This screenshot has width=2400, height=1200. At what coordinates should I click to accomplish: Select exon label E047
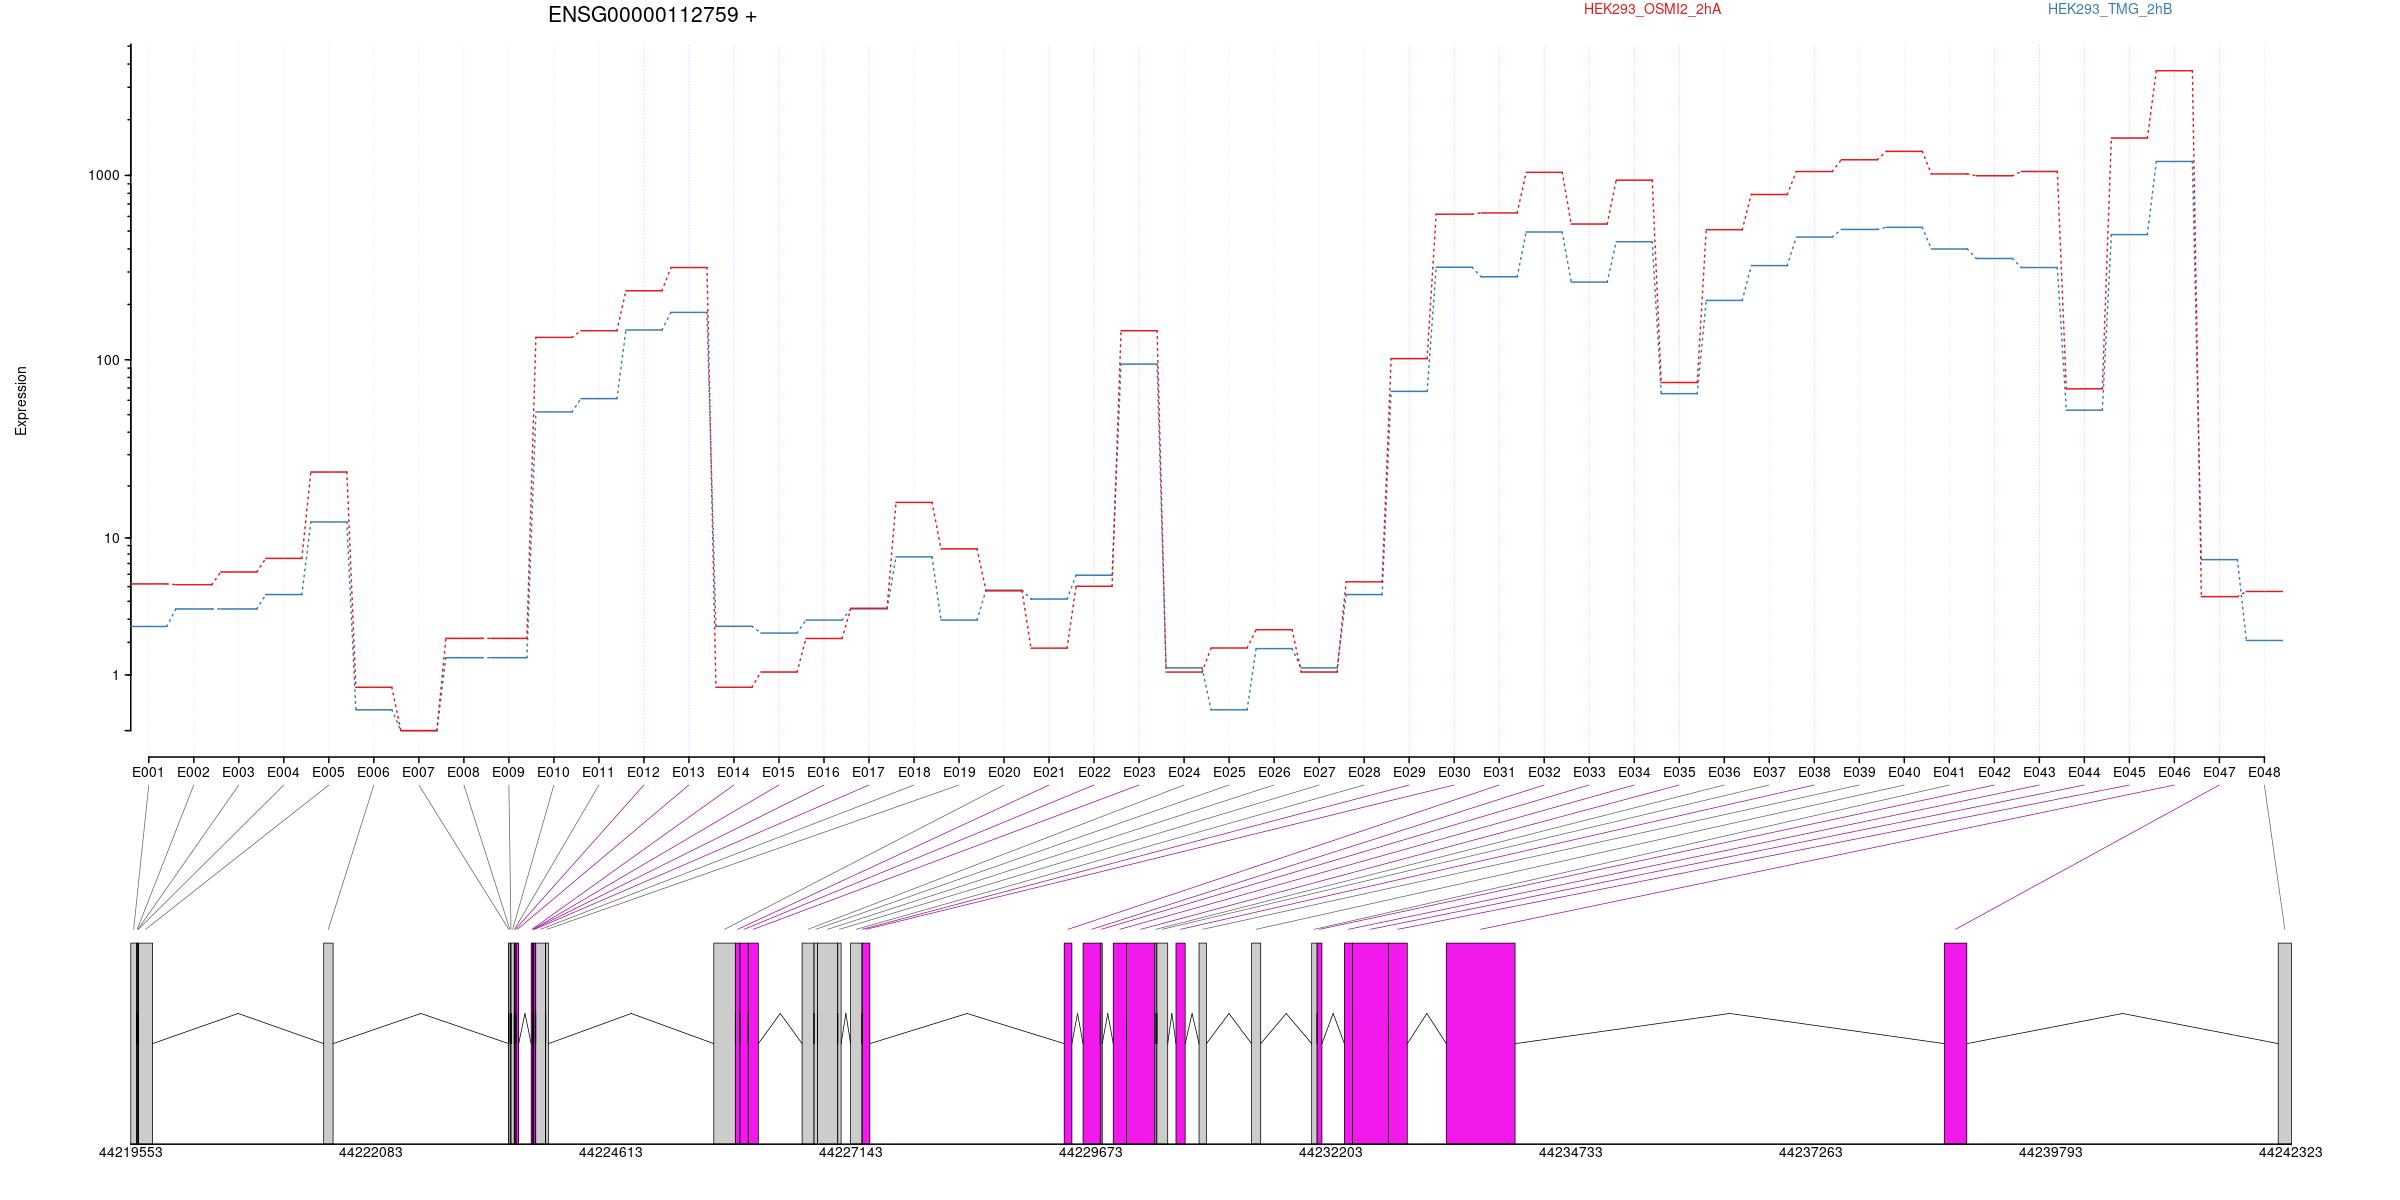(x=2219, y=772)
